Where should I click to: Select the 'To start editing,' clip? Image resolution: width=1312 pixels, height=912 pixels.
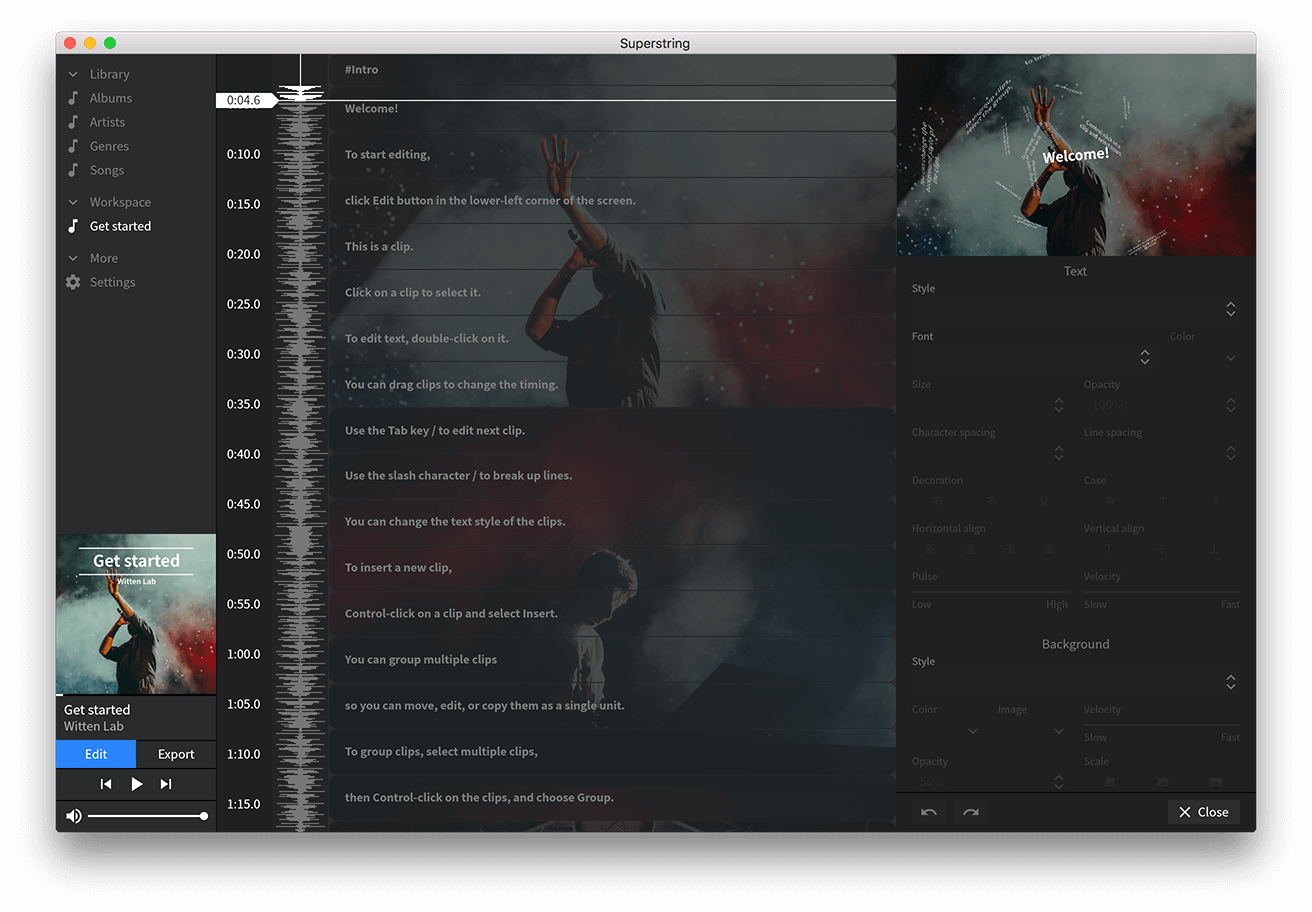[x=612, y=155]
